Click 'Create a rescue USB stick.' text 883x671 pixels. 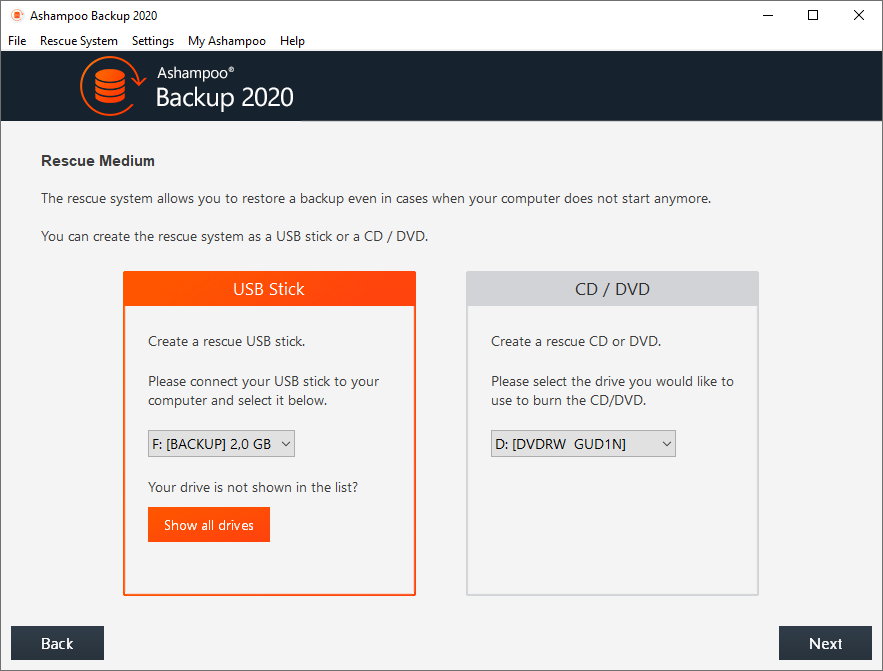[x=226, y=341]
